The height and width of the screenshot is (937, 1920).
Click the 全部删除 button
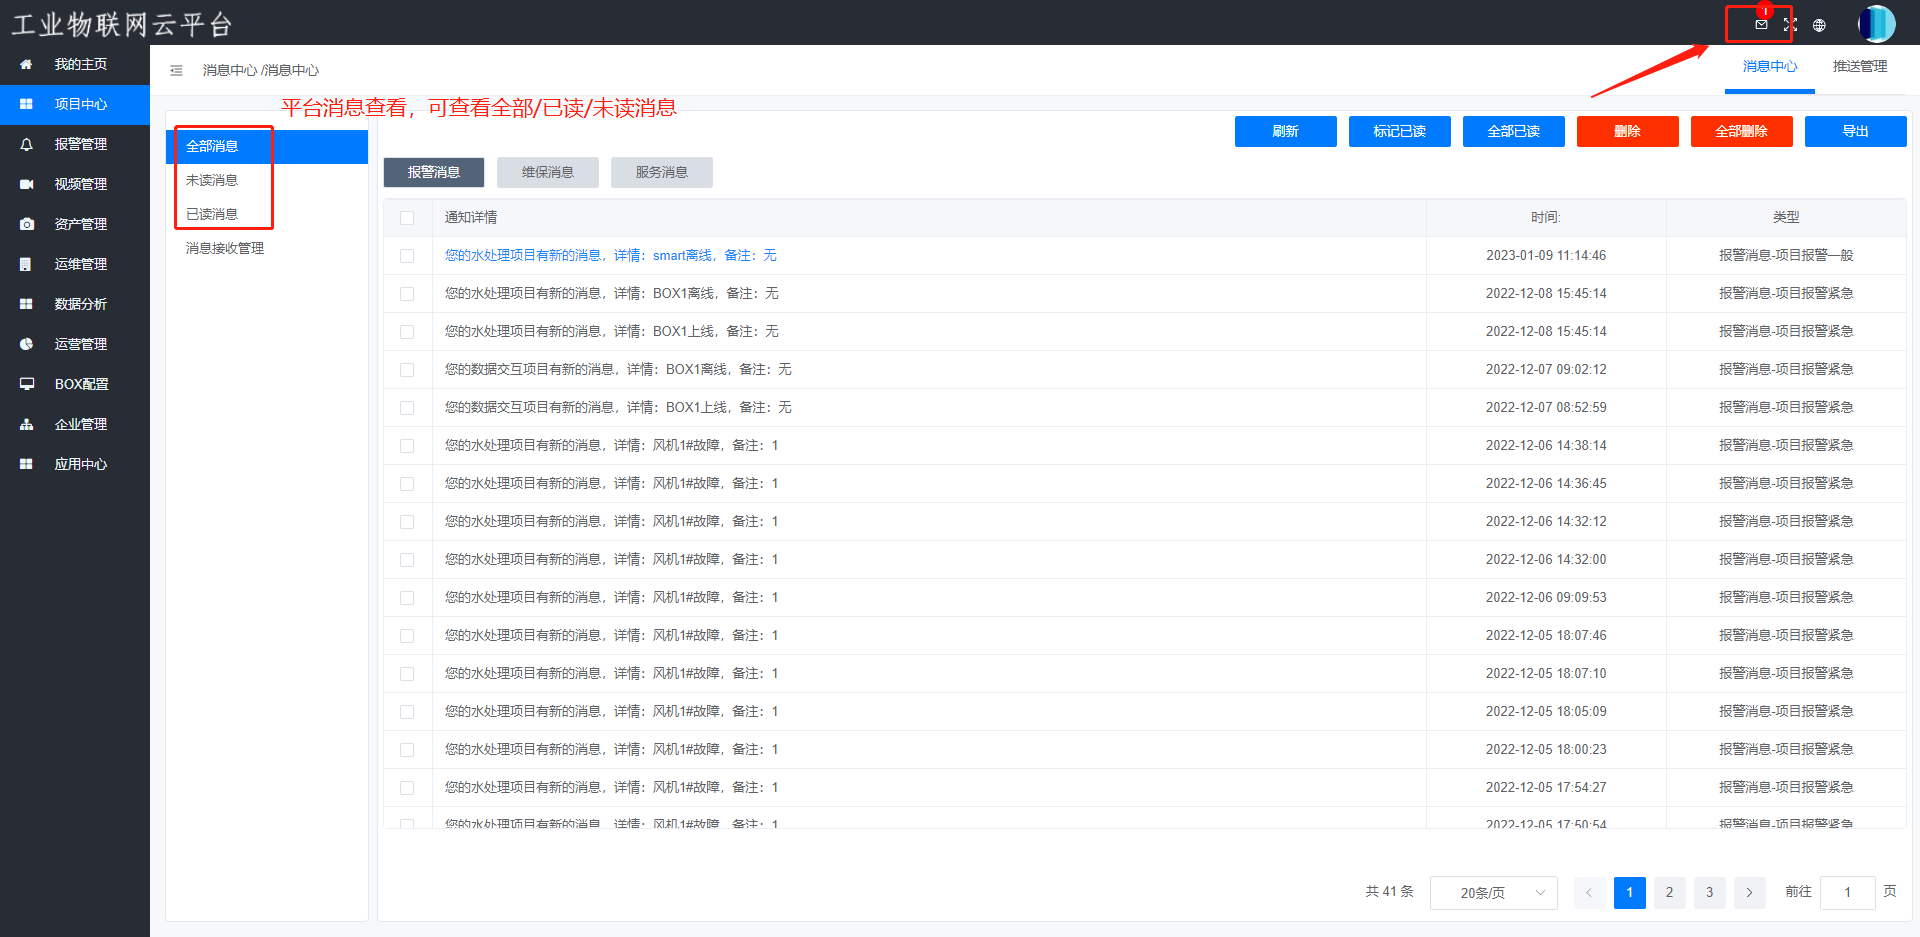1742,131
